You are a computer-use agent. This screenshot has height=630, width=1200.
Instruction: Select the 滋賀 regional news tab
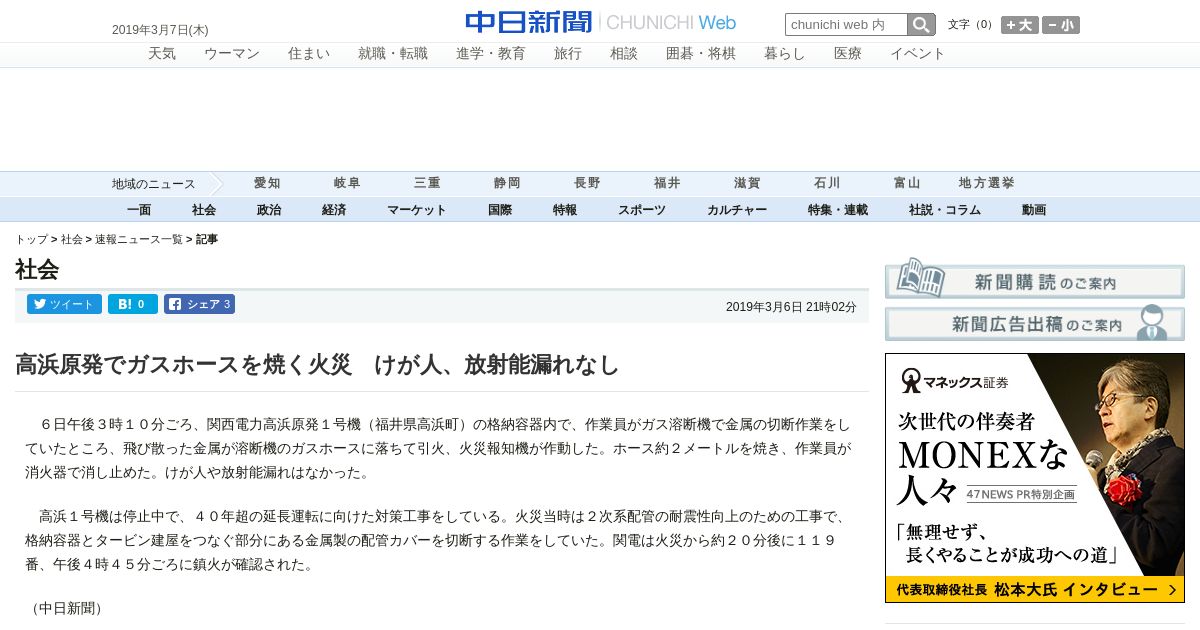coord(747,183)
